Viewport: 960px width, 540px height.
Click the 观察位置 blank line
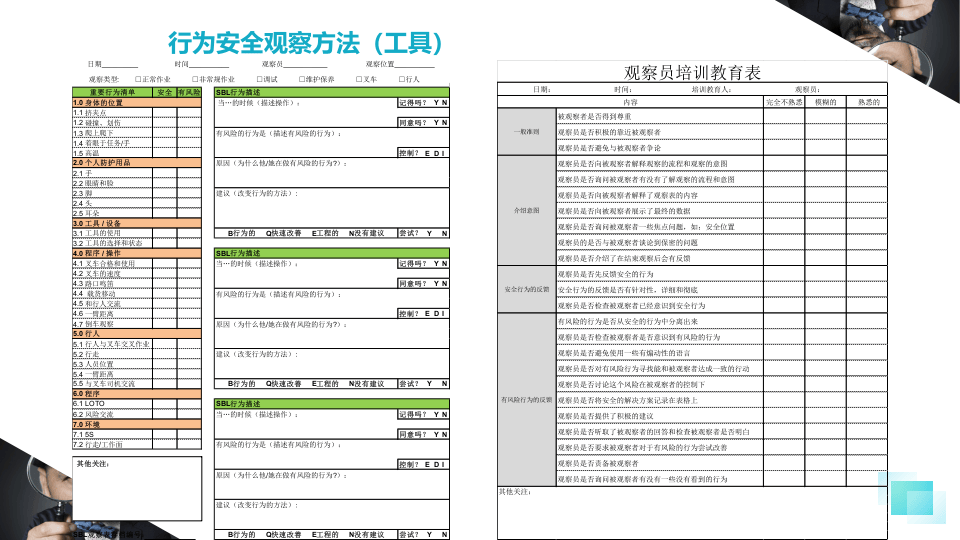(414, 65)
